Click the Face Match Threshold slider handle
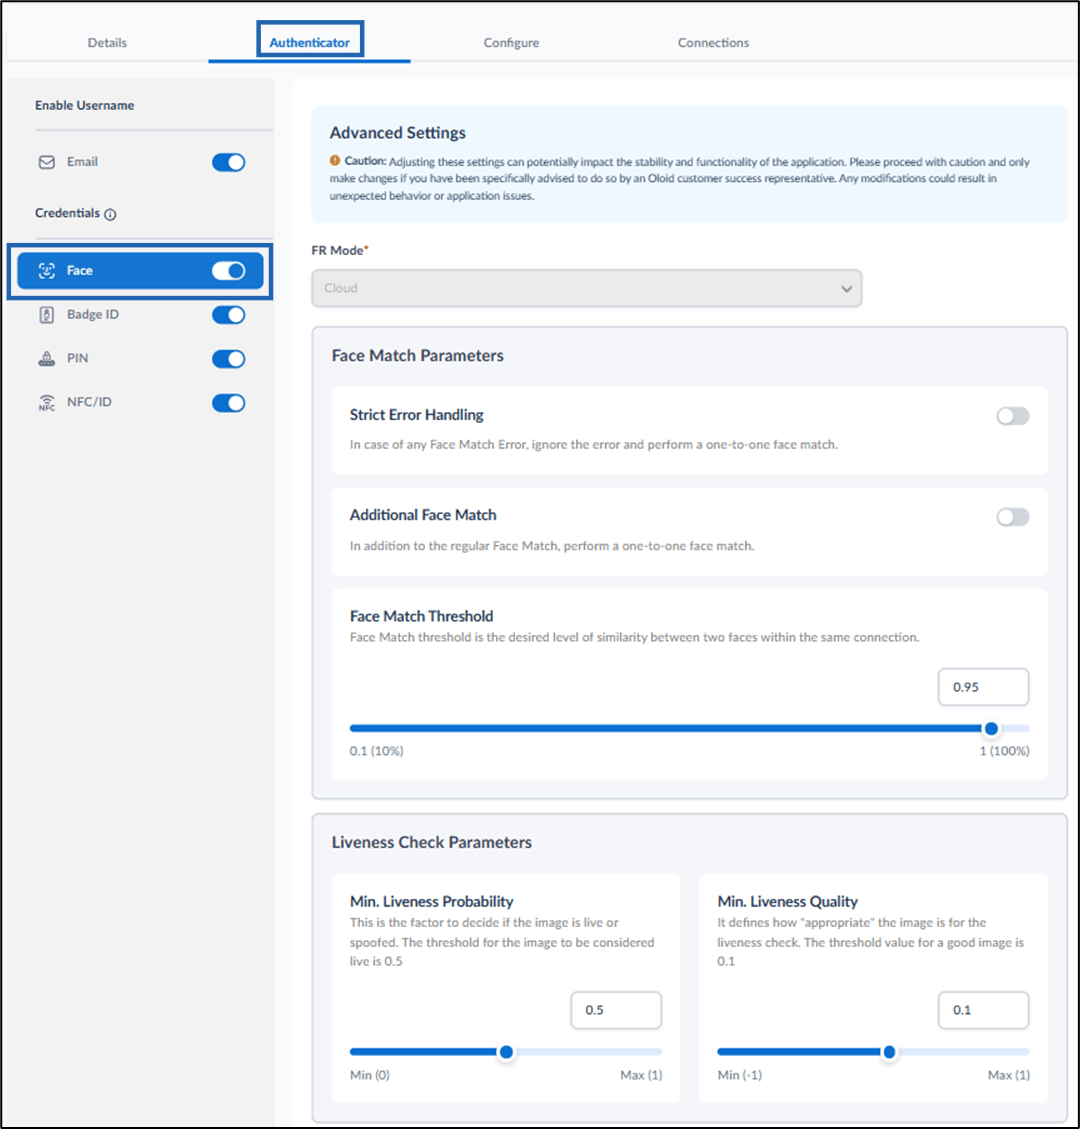The image size is (1080, 1129). (991, 729)
